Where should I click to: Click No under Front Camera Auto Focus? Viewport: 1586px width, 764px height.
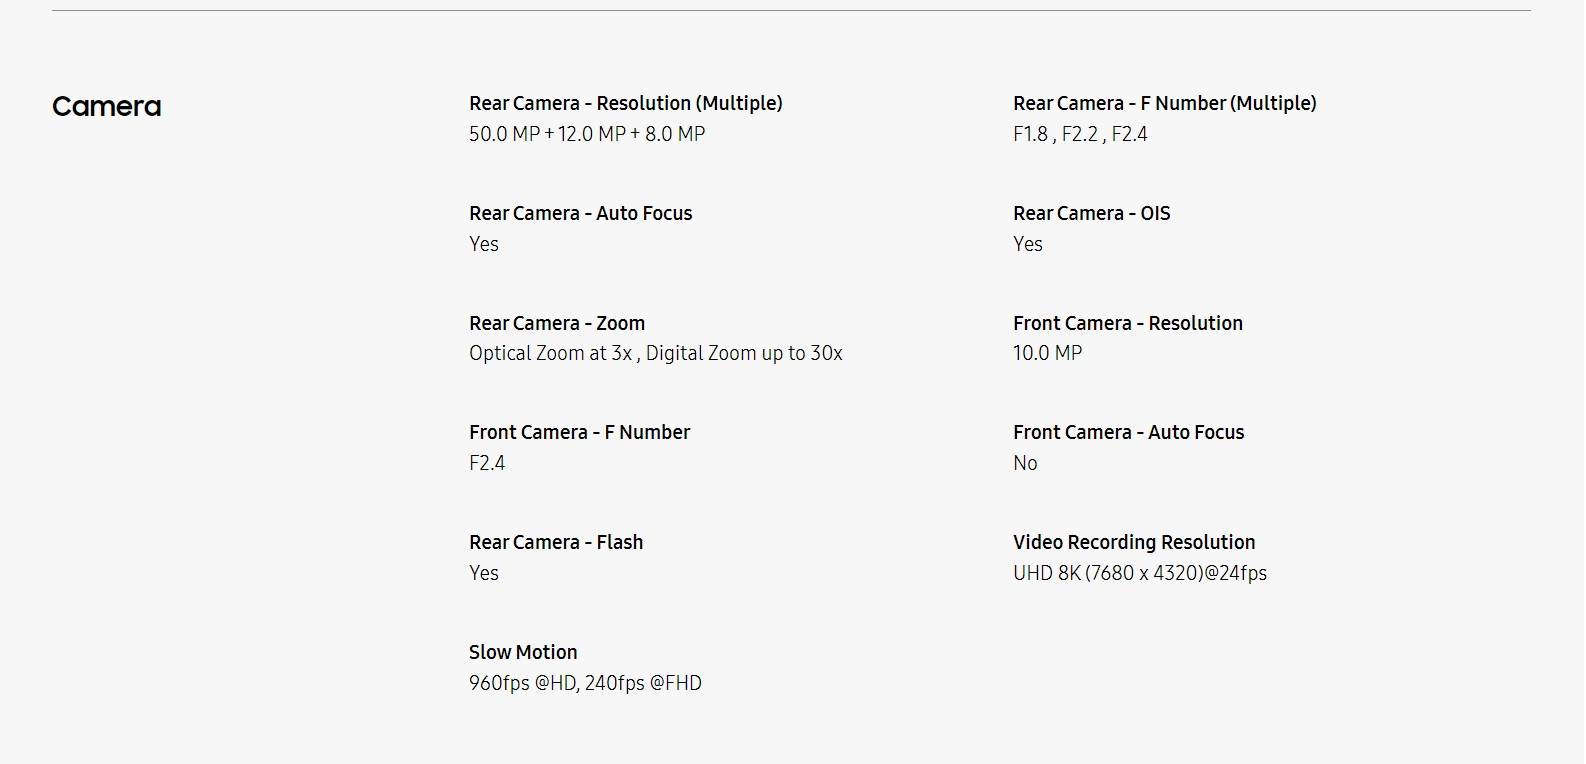(x=1025, y=463)
